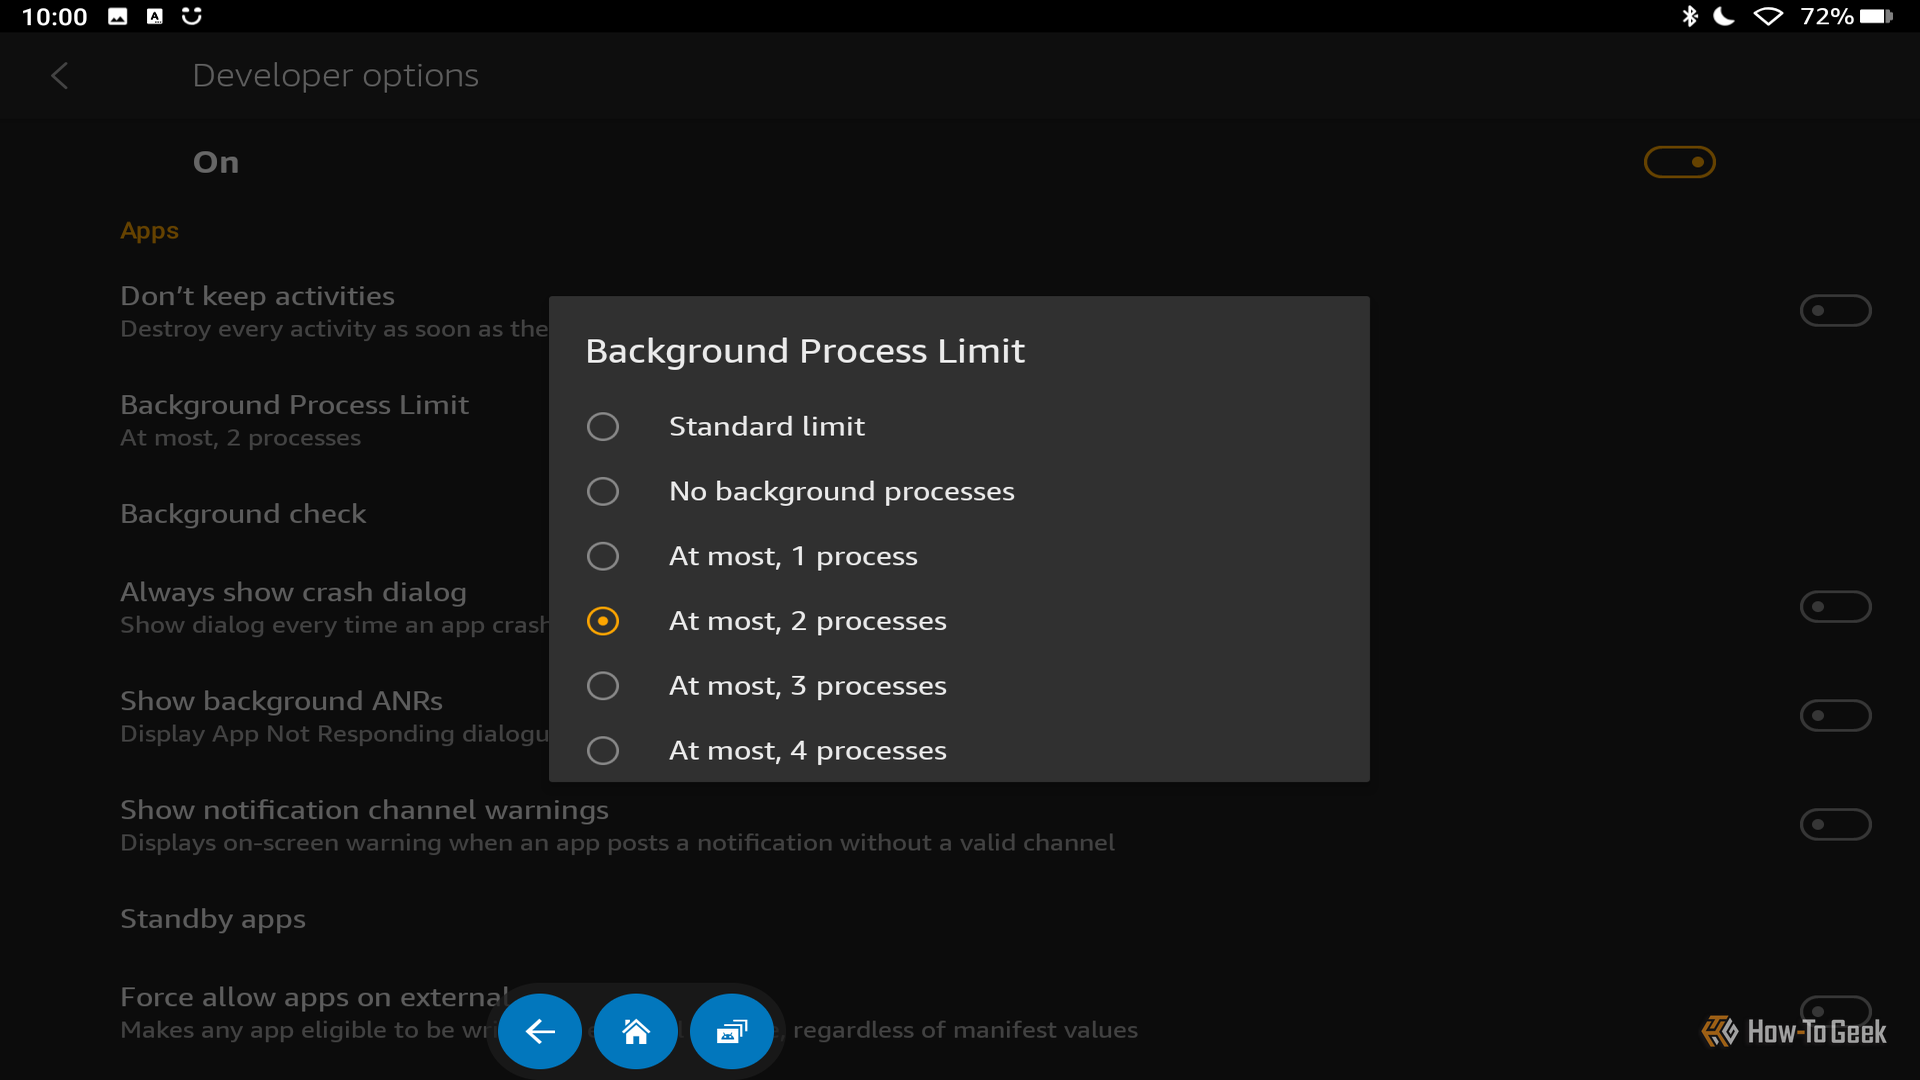
Task: Toggle Show notification channel warnings switch
Action: 1836,825
